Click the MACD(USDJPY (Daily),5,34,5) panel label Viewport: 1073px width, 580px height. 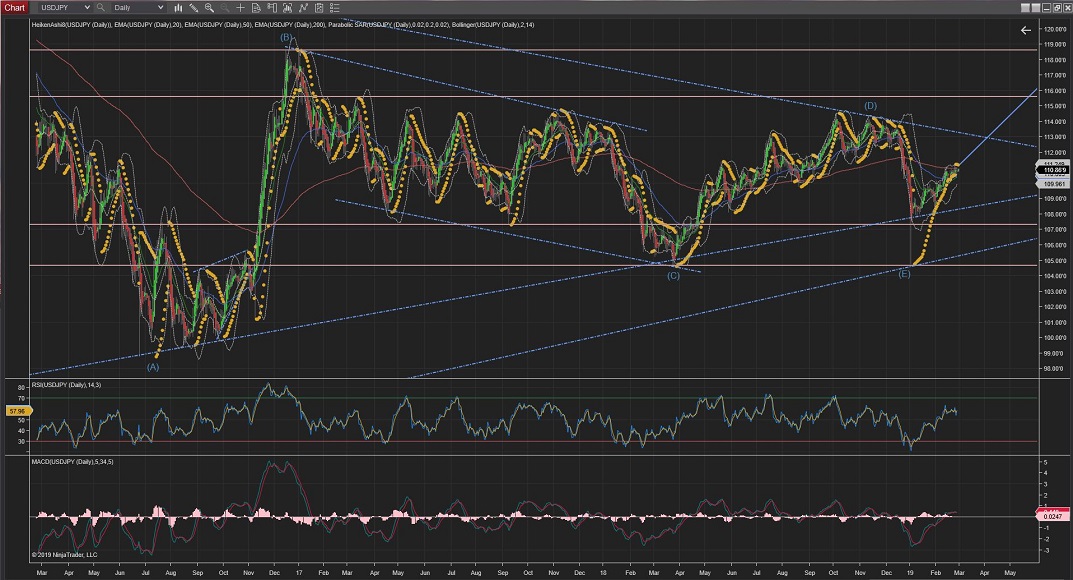click(x=72, y=462)
